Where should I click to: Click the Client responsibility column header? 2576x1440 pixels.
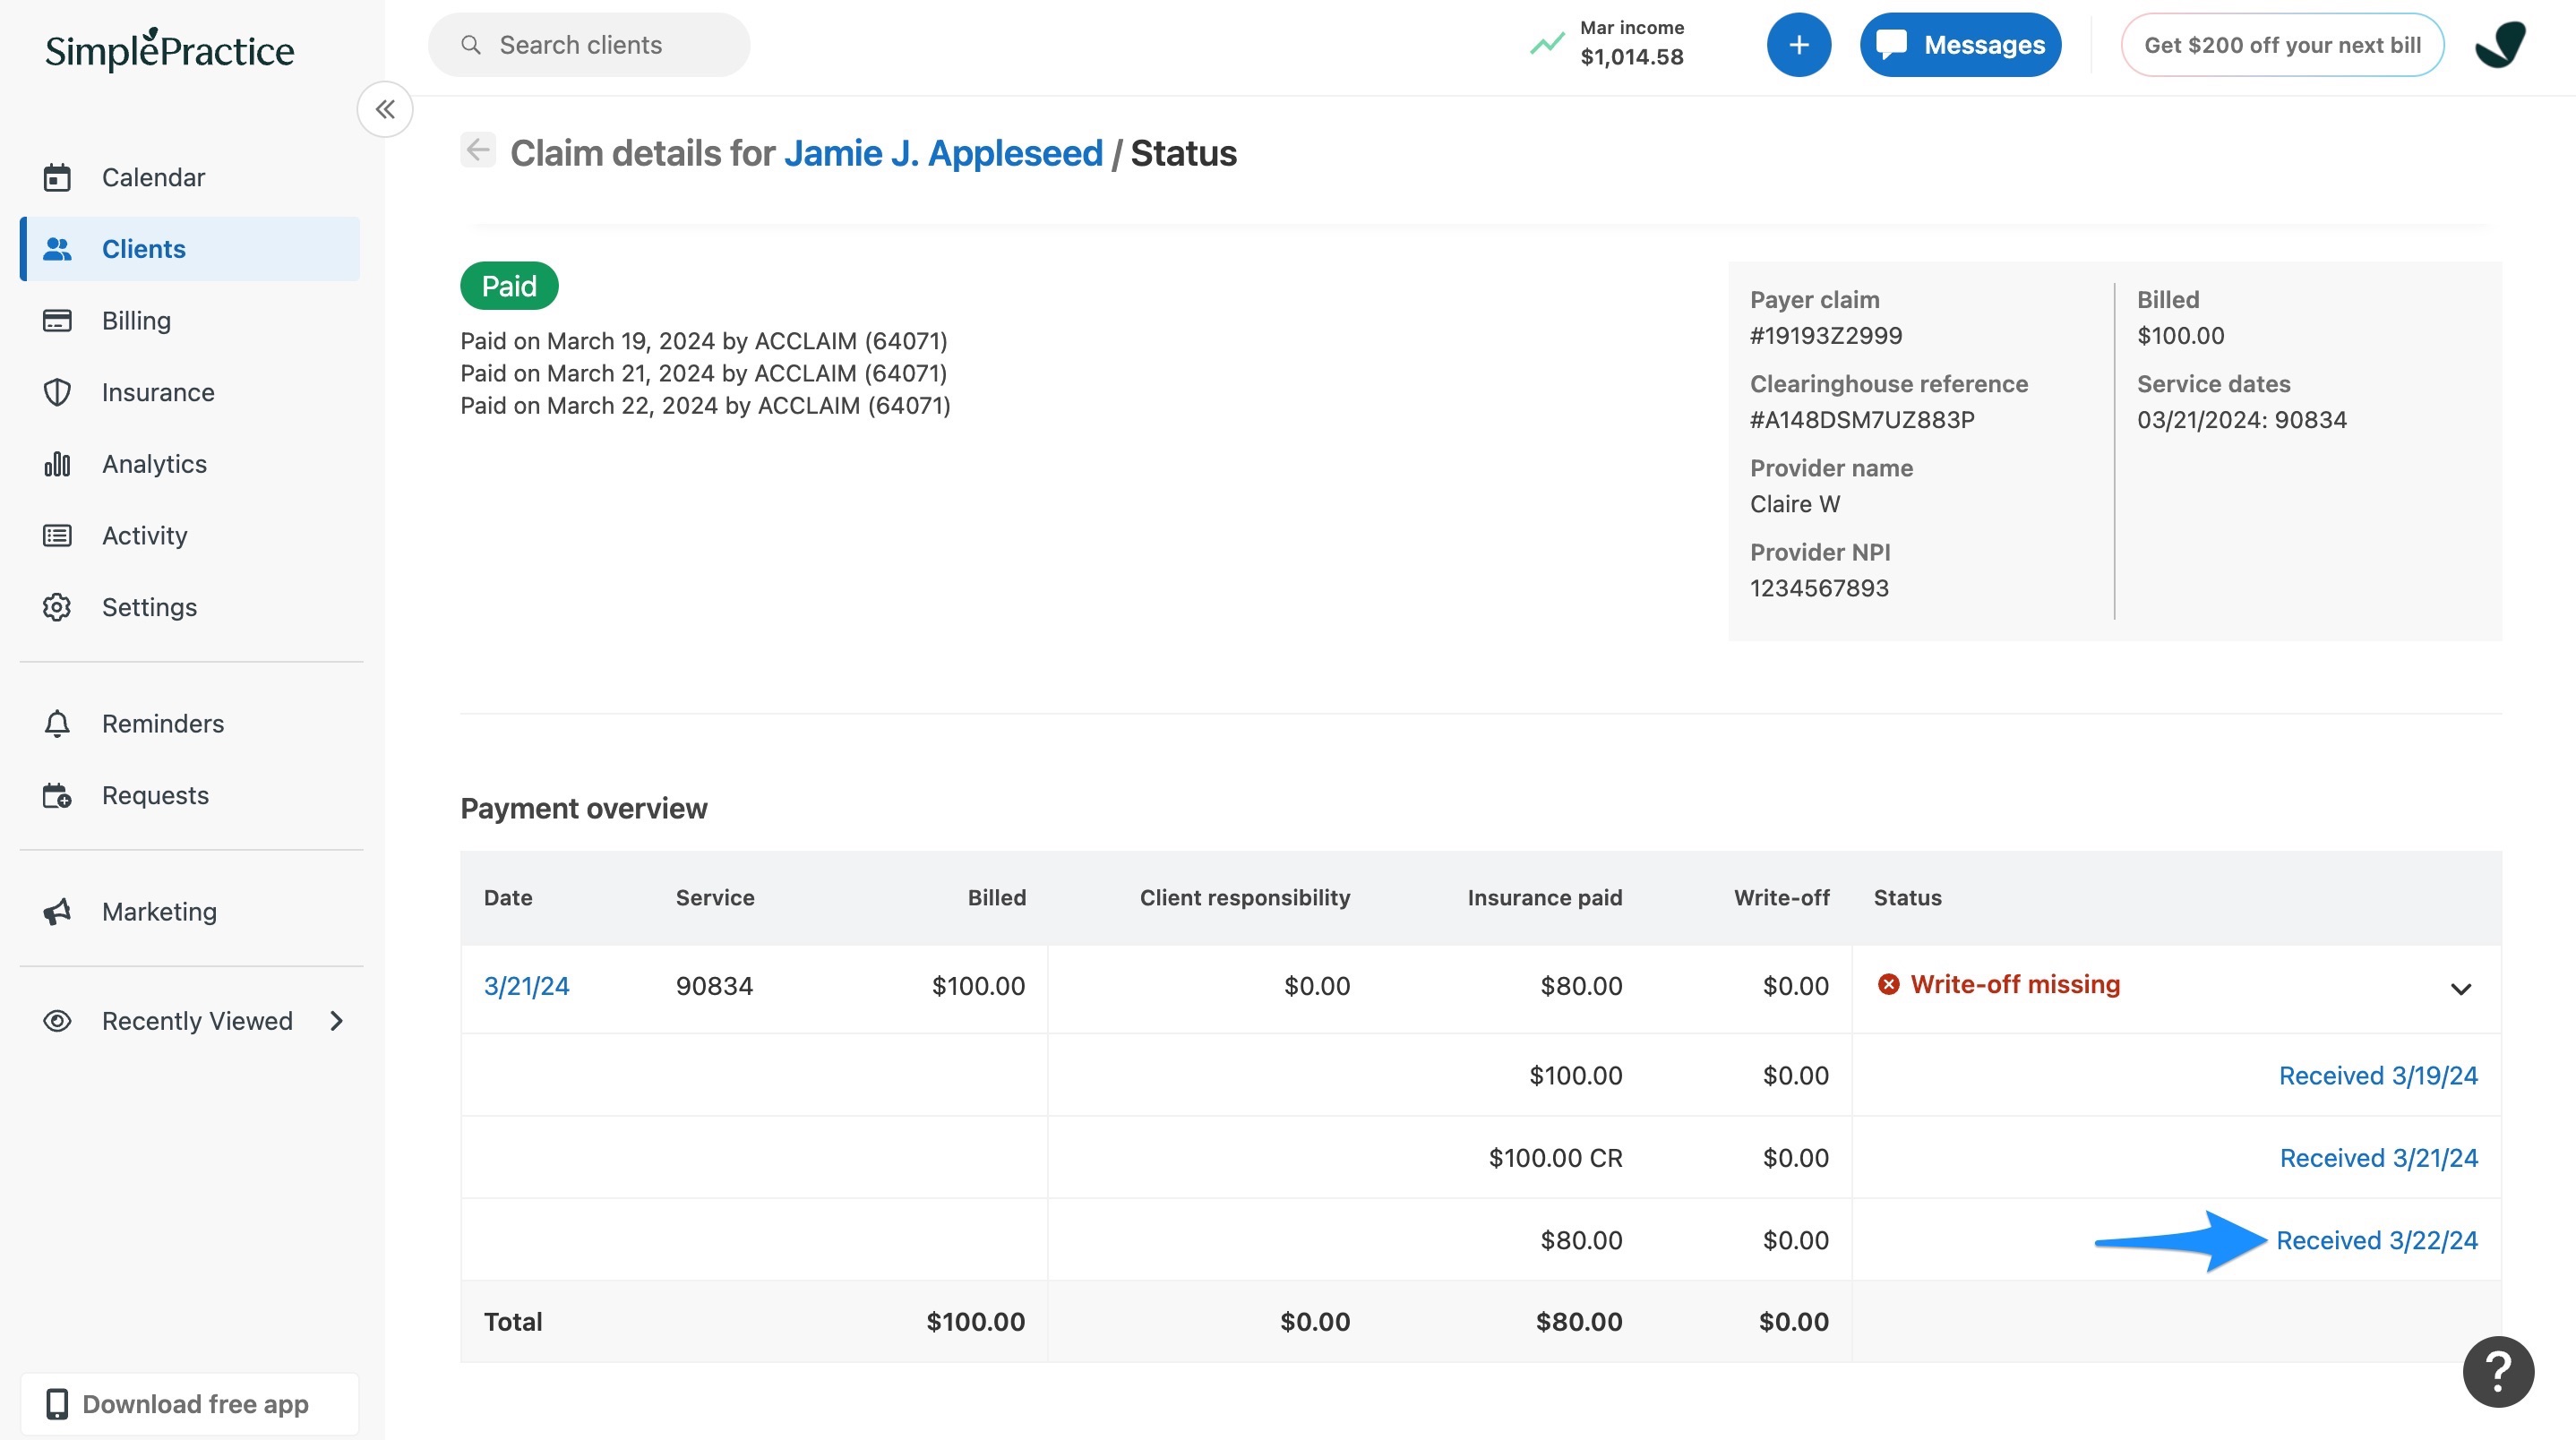1244,897
